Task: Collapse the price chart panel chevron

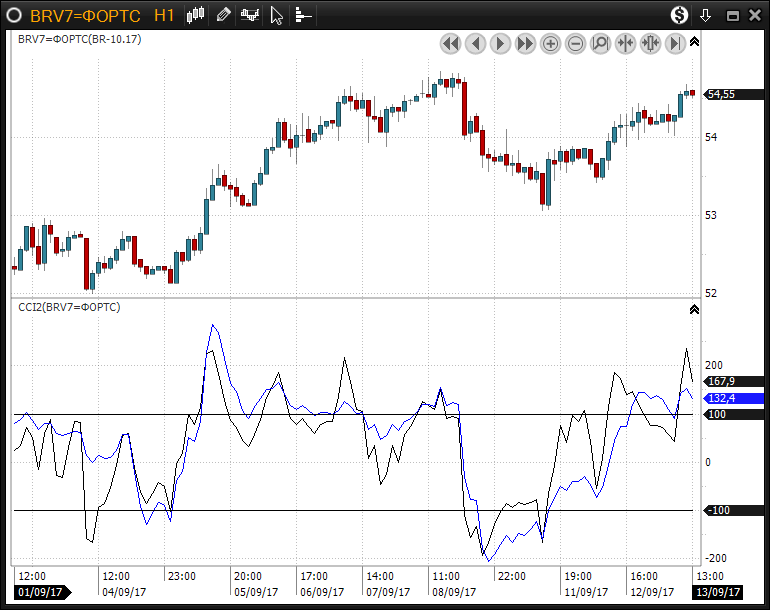Action: 695,42
